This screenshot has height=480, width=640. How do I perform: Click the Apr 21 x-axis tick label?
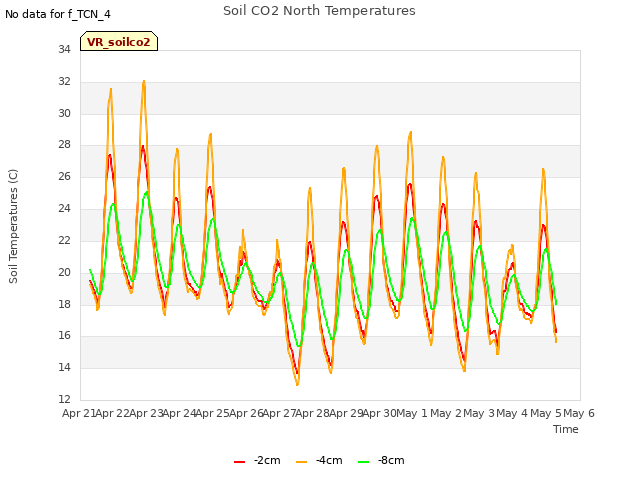tap(79, 413)
